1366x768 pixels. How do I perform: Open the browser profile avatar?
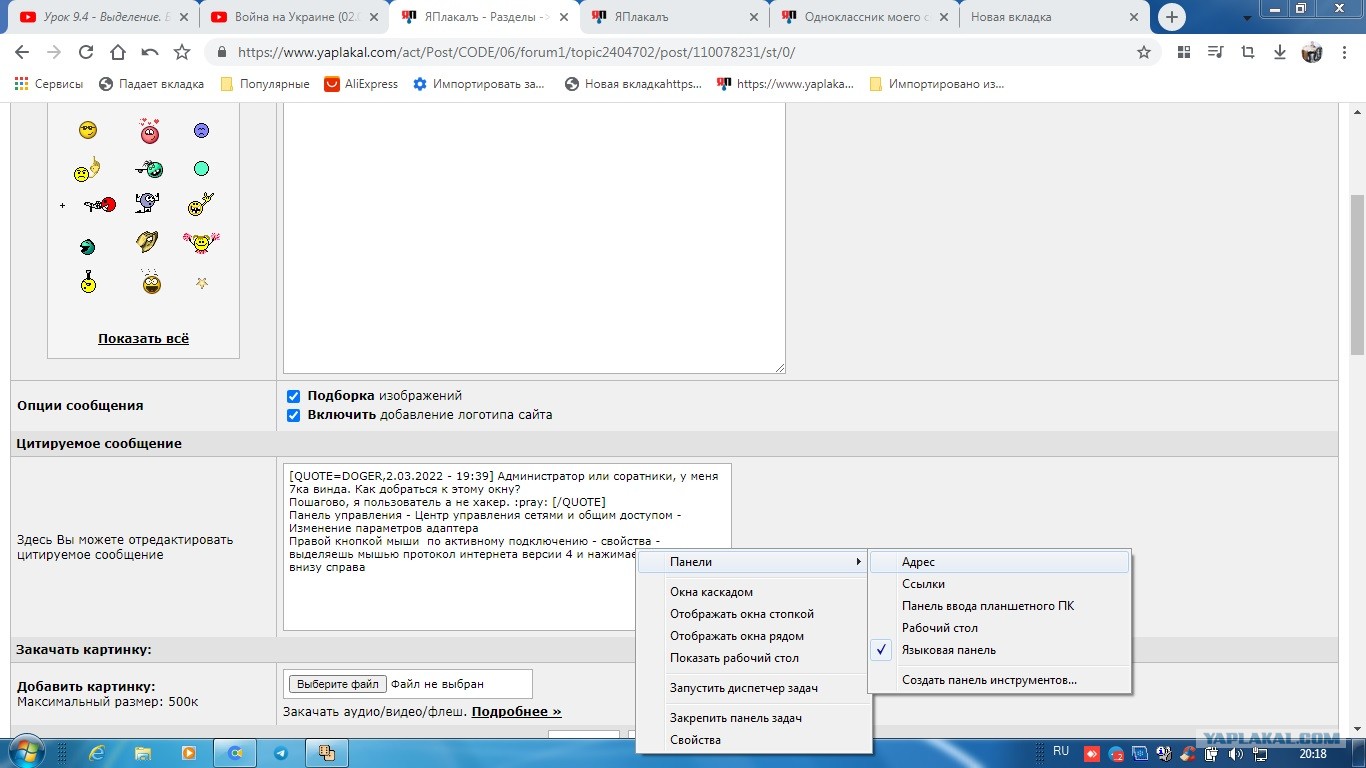pos(1312,52)
